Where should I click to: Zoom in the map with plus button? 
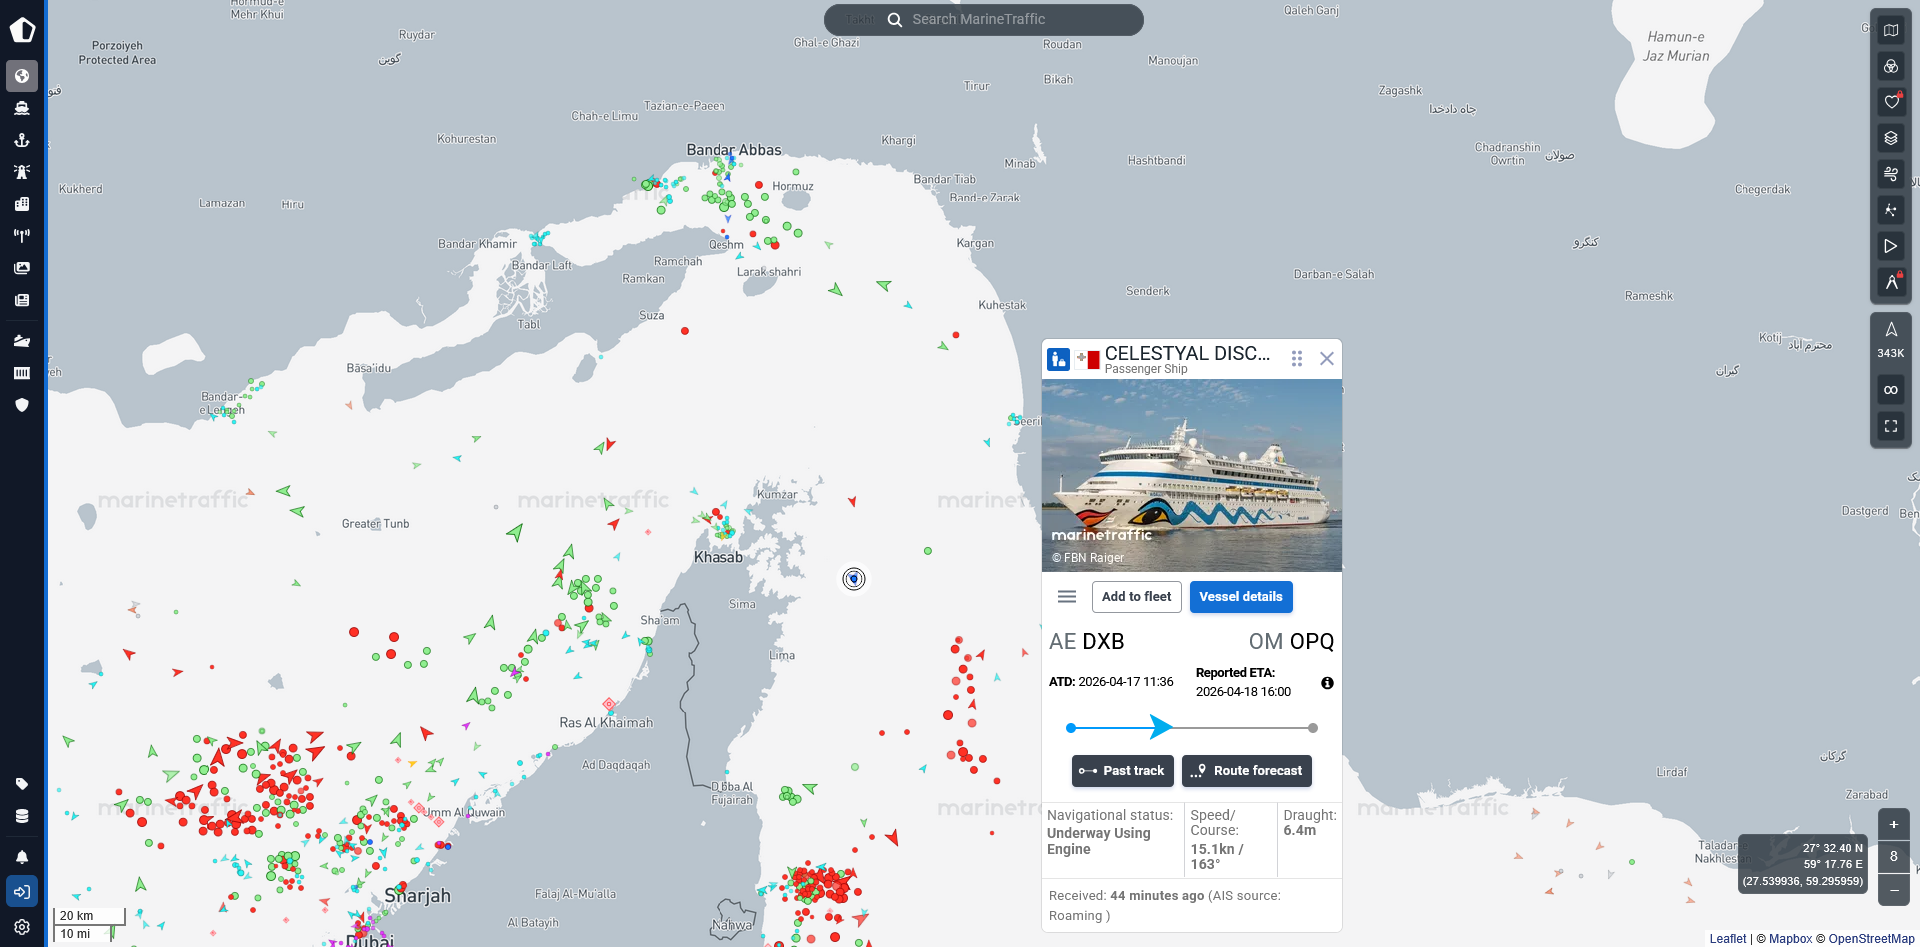click(1894, 825)
